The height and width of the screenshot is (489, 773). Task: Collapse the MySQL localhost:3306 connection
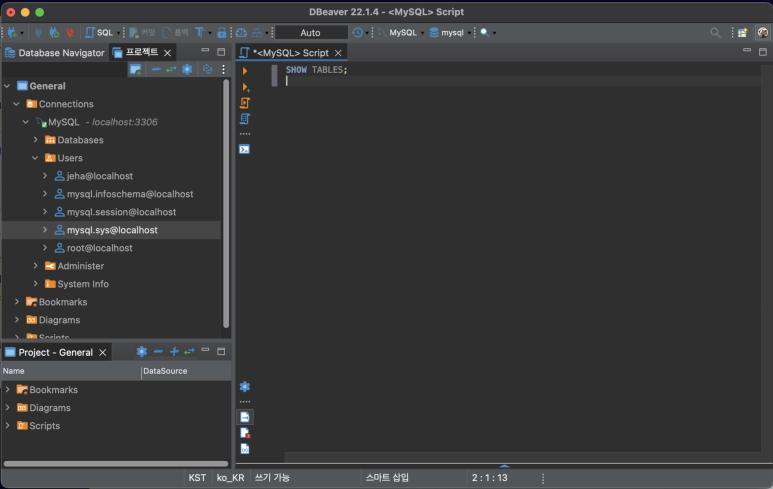[x=26, y=122]
